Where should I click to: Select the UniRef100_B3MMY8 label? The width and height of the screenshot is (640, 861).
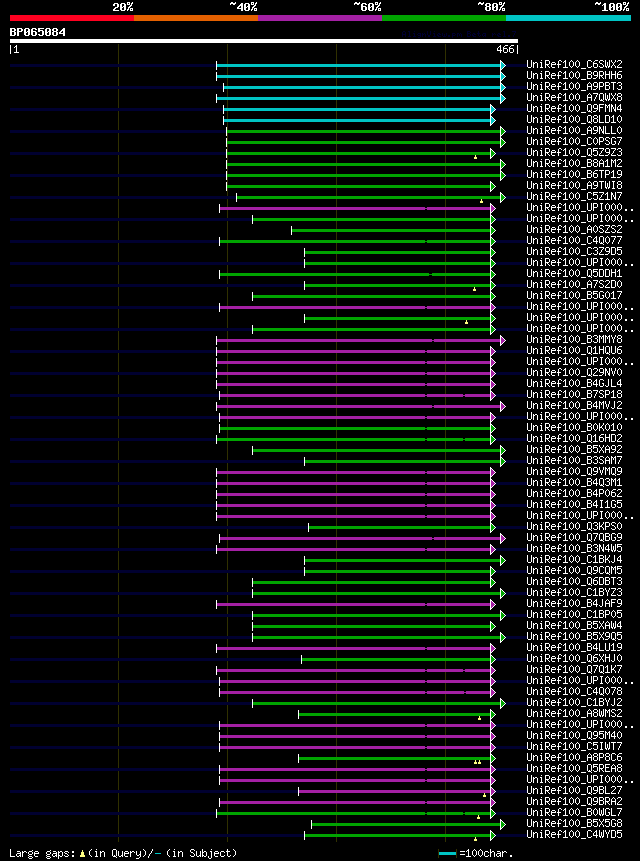(574, 339)
